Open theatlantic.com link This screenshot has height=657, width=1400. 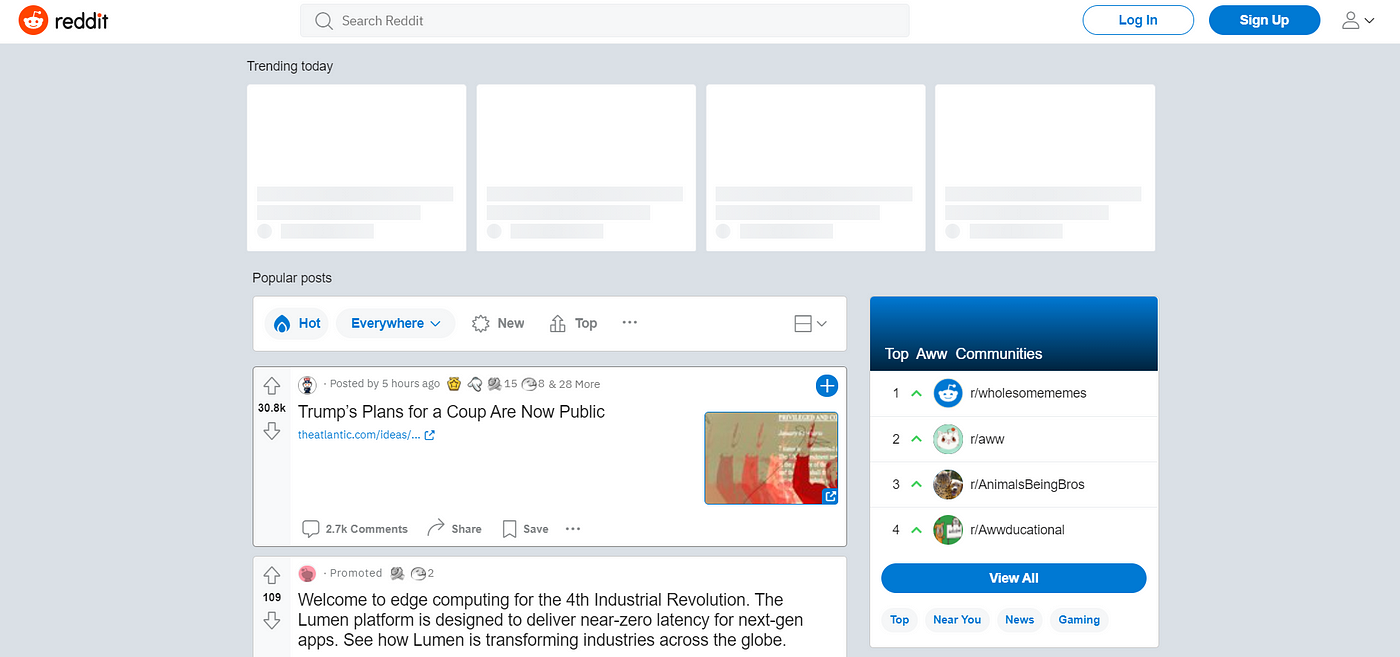coord(366,435)
